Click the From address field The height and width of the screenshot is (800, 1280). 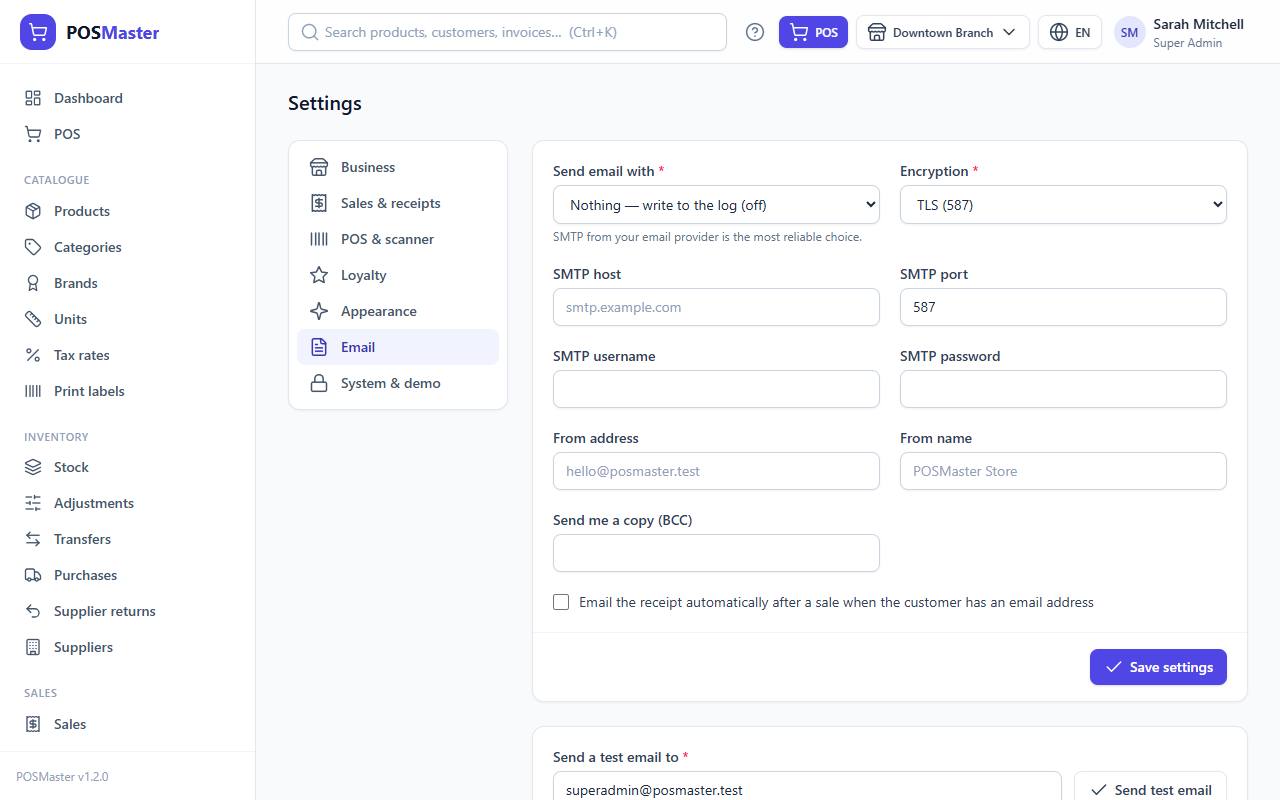pos(716,471)
